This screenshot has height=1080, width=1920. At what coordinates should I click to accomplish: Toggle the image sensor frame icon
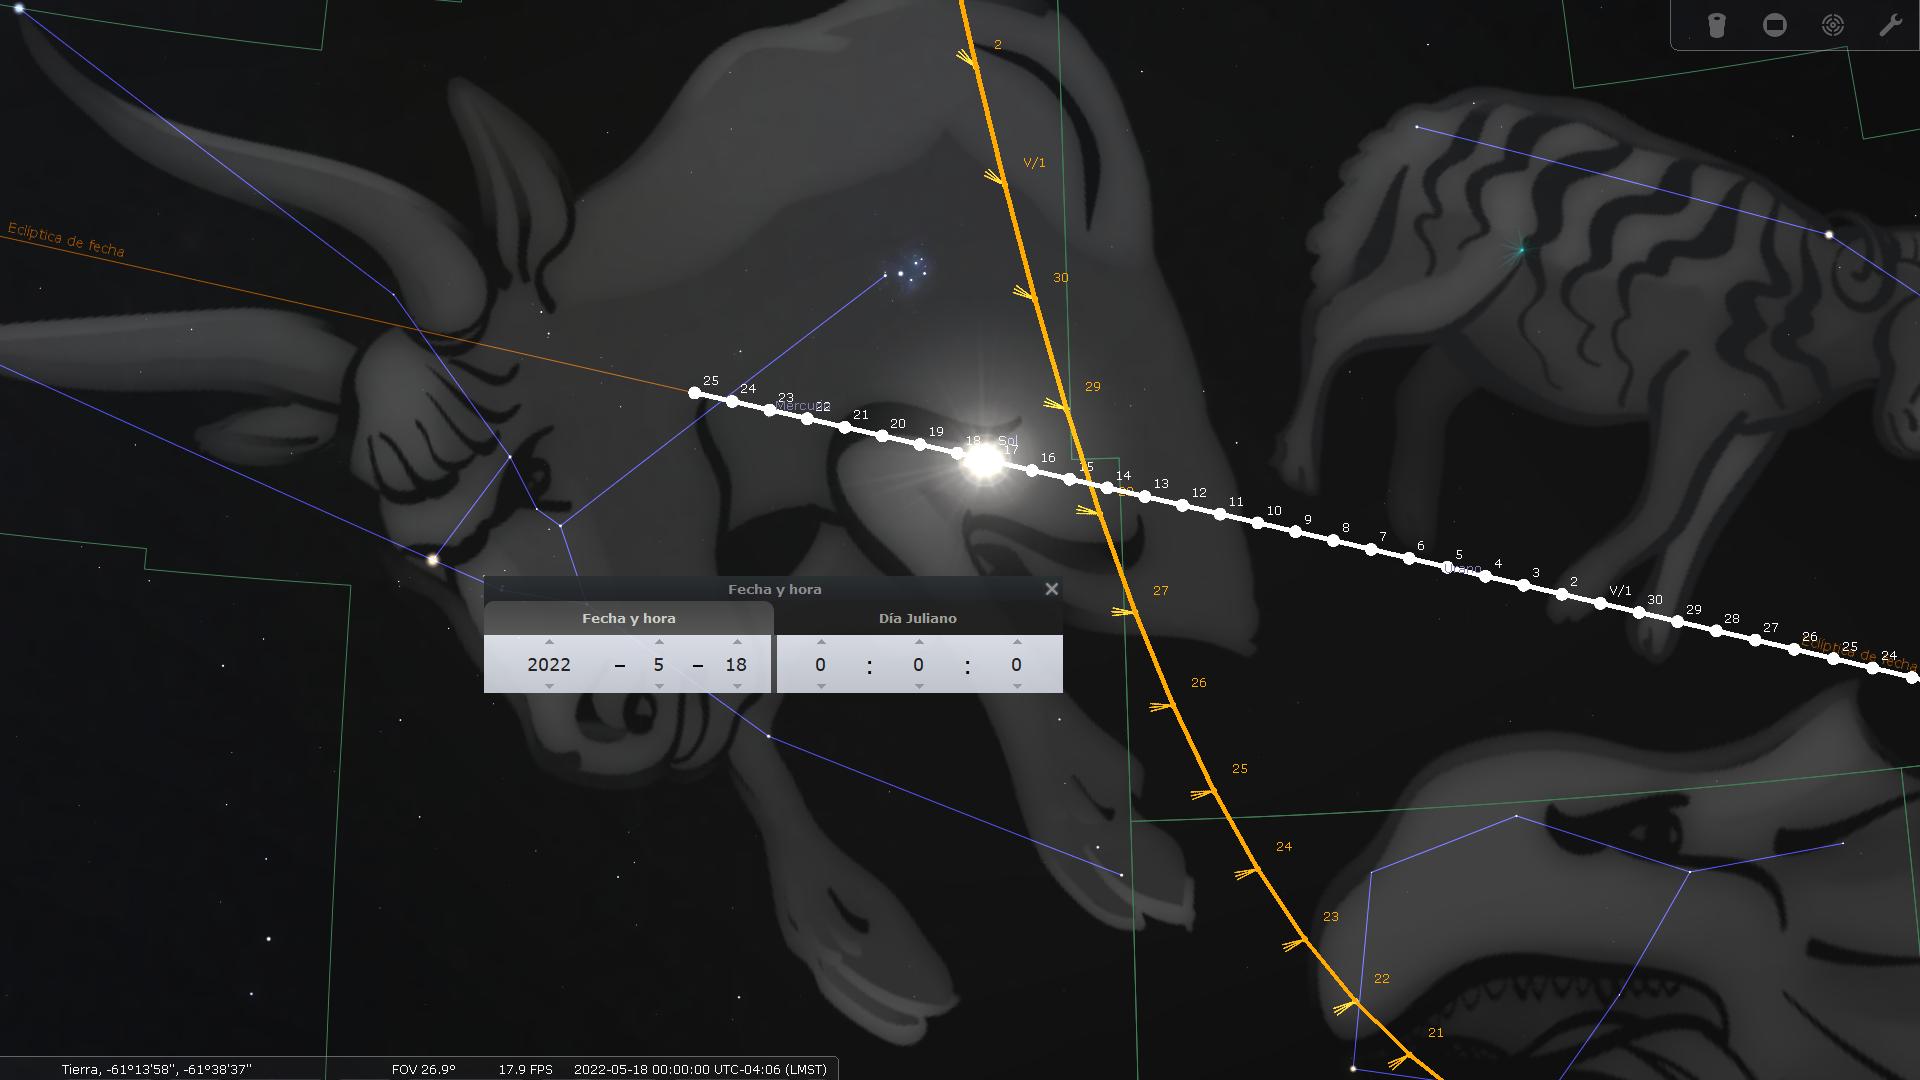point(1774,25)
